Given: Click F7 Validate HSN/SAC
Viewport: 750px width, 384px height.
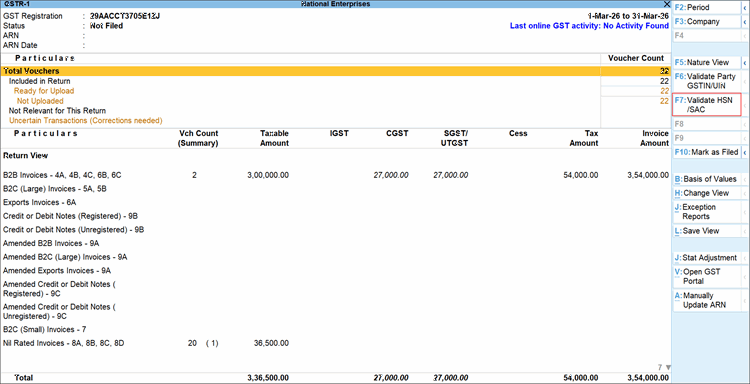Looking at the screenshot, I should [707, 105].
